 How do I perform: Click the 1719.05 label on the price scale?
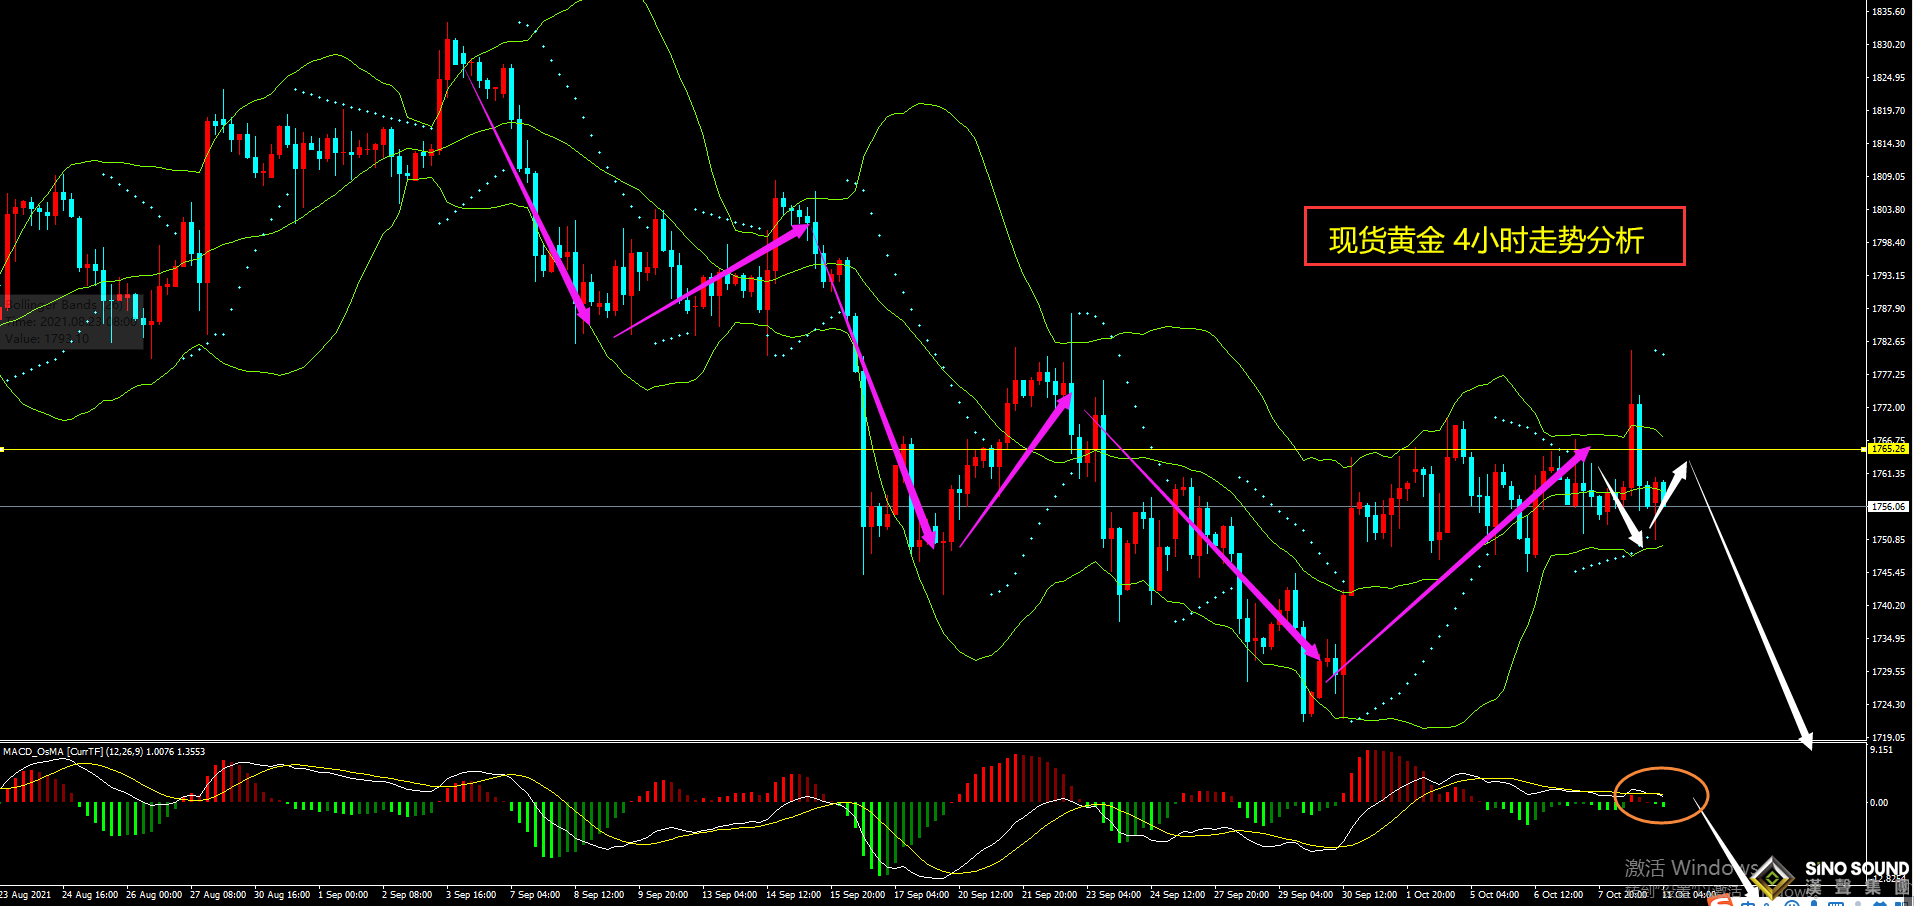pyautogui.click(x=1888, y=737)
